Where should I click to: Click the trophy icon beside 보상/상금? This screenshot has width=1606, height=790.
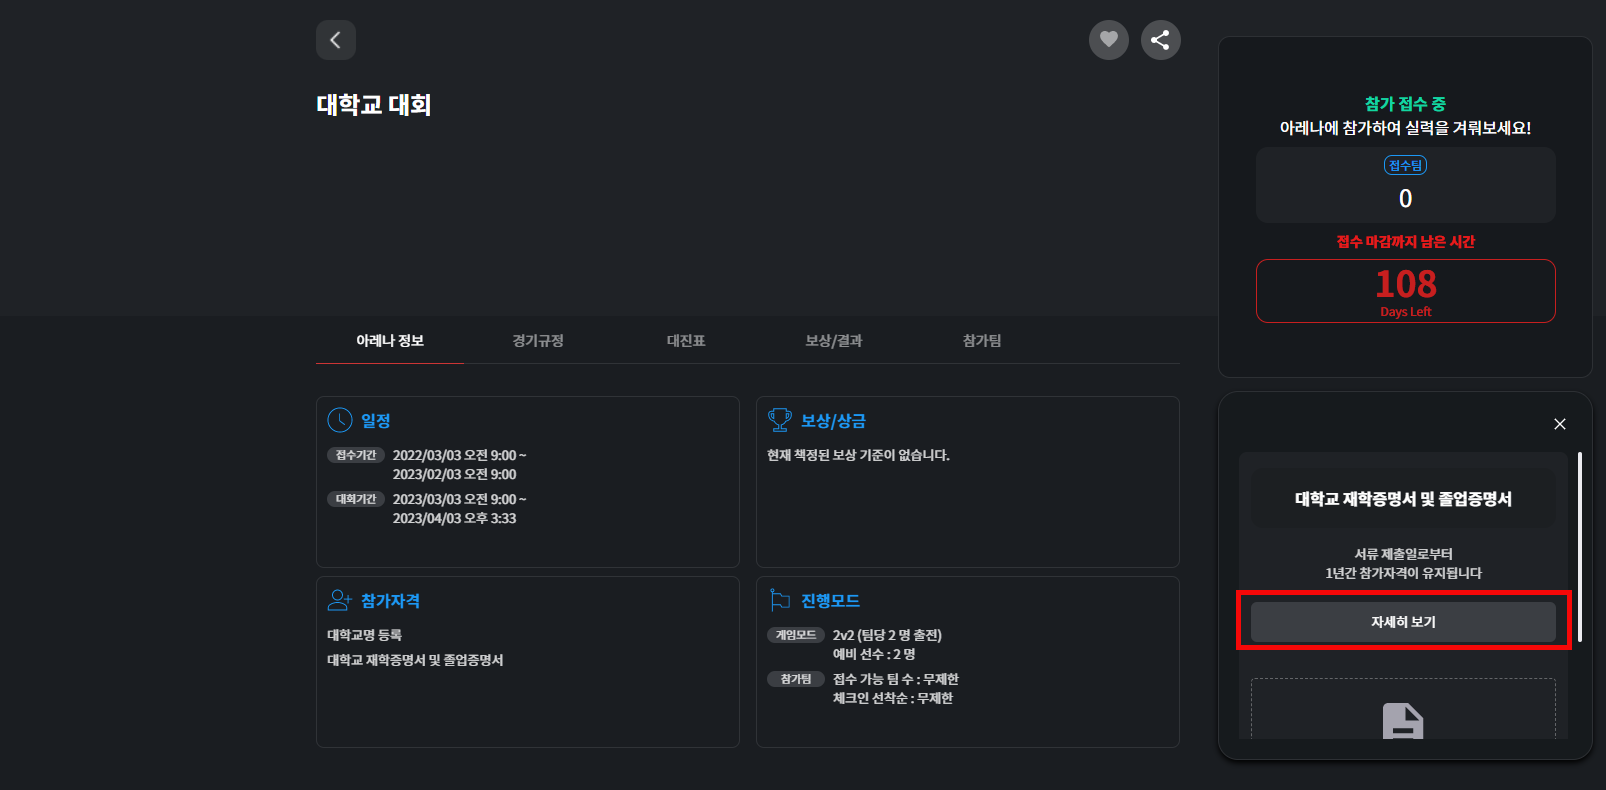point(779,420)
